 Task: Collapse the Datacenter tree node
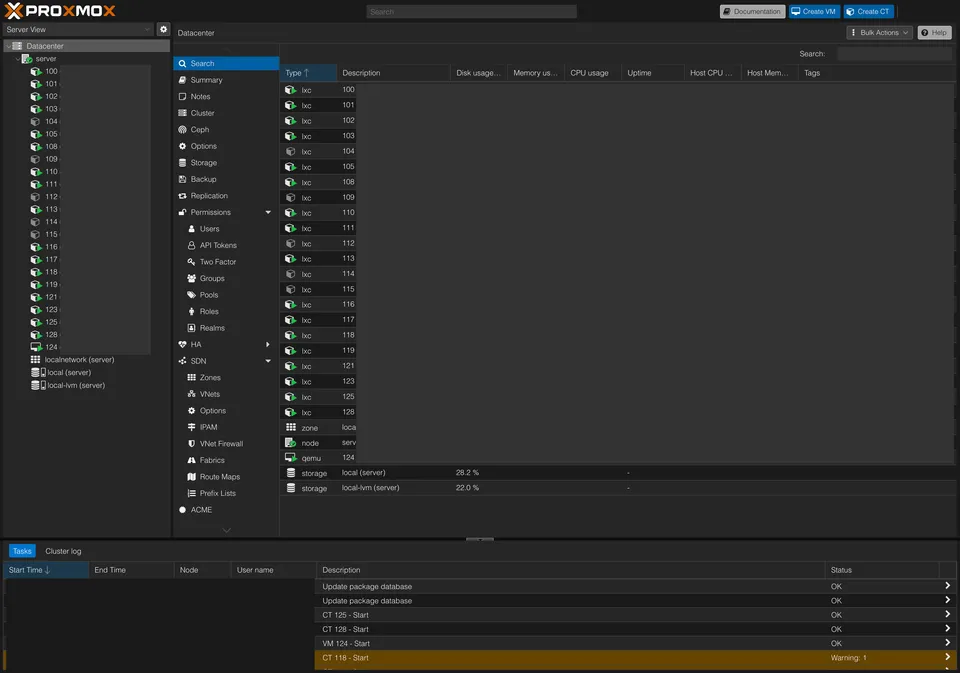(x=9, y=46)
